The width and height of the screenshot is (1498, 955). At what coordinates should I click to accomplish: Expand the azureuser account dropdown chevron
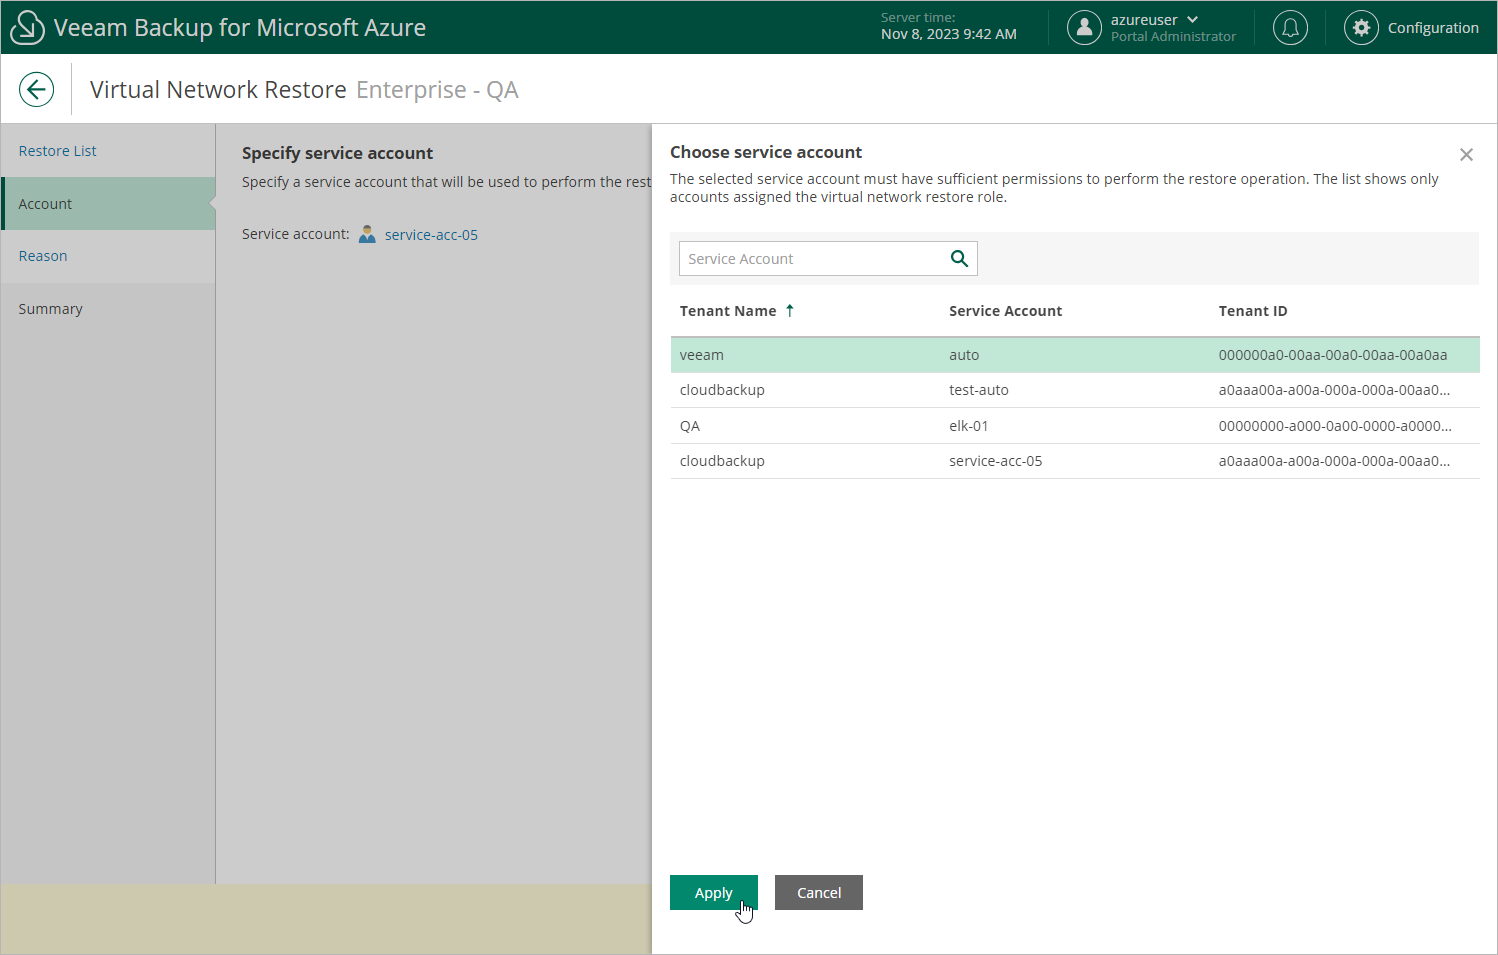[x=1192, y=20]
